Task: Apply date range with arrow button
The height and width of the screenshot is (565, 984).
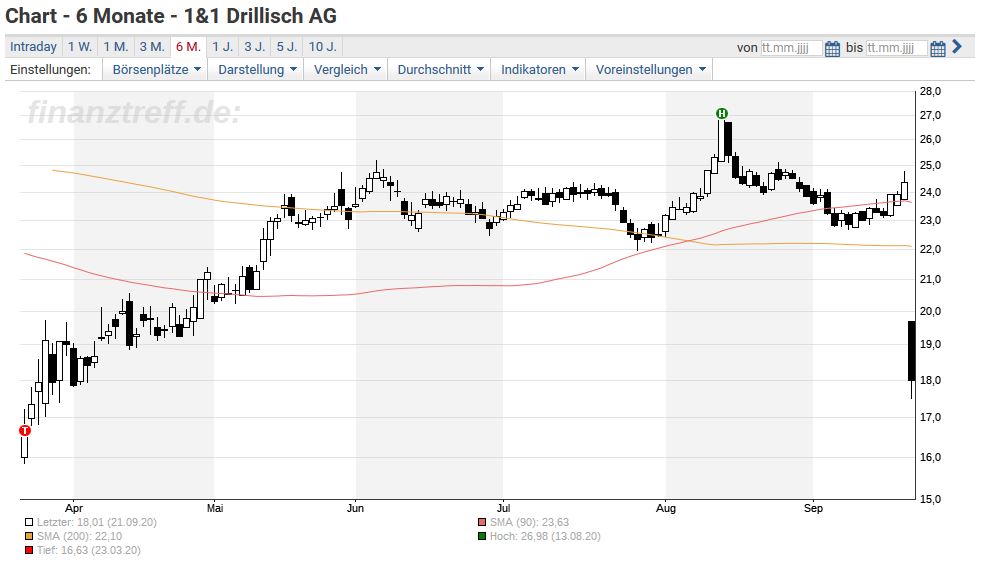Action: coord(957,46)
